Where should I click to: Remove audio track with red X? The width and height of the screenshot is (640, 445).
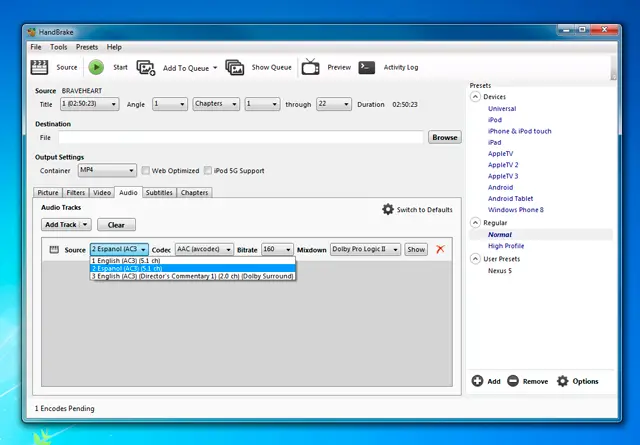(x=440, y=249)
